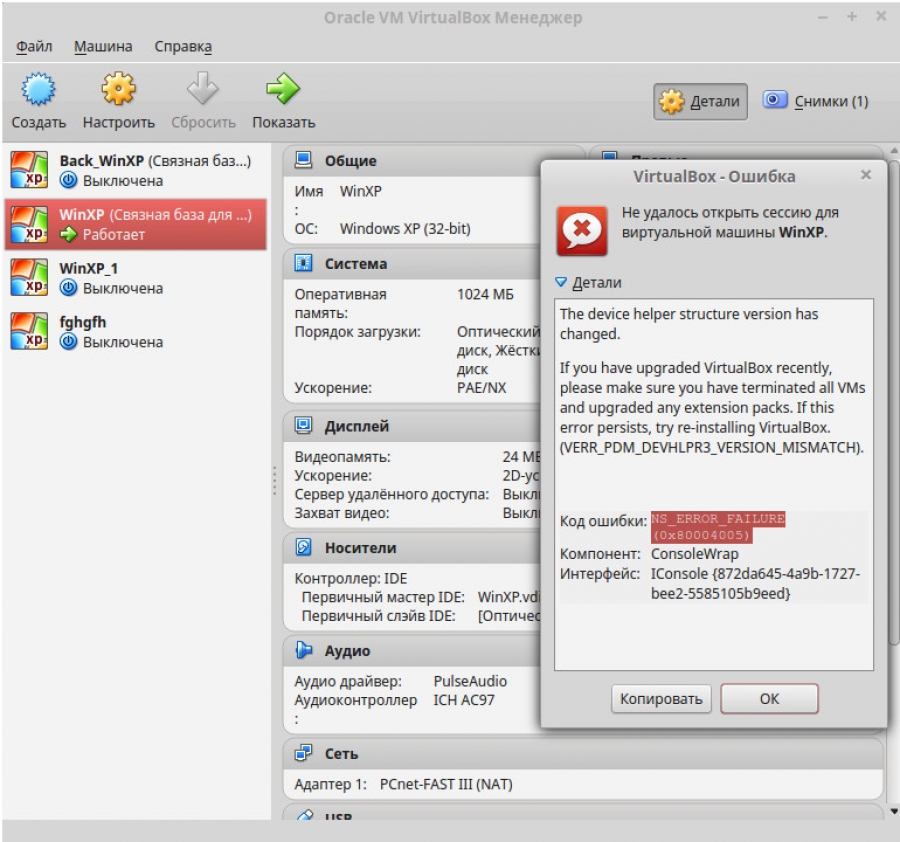Screen dimensions: 900x842
Task: Click the Носители section title
Action: tap(360, 548)
